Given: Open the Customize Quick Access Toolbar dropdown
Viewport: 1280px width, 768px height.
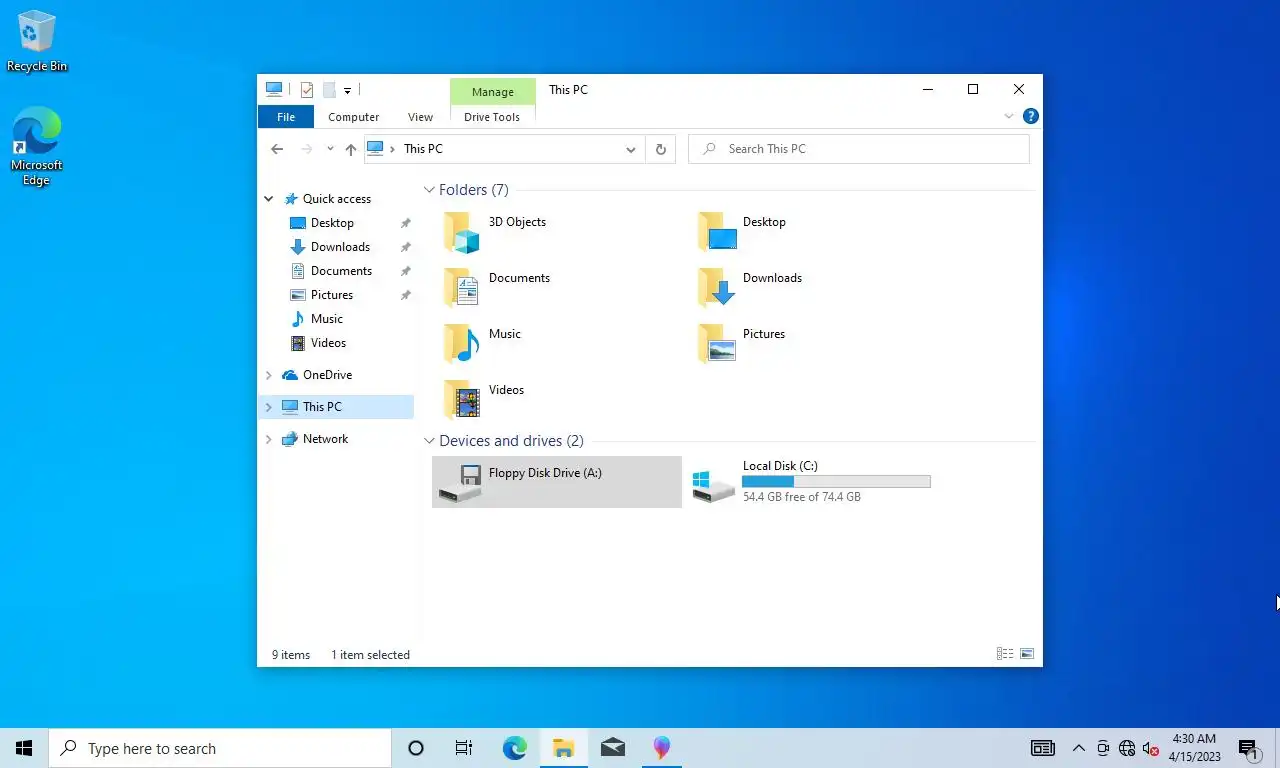Looking at the screenshot, I should (347, 90).
